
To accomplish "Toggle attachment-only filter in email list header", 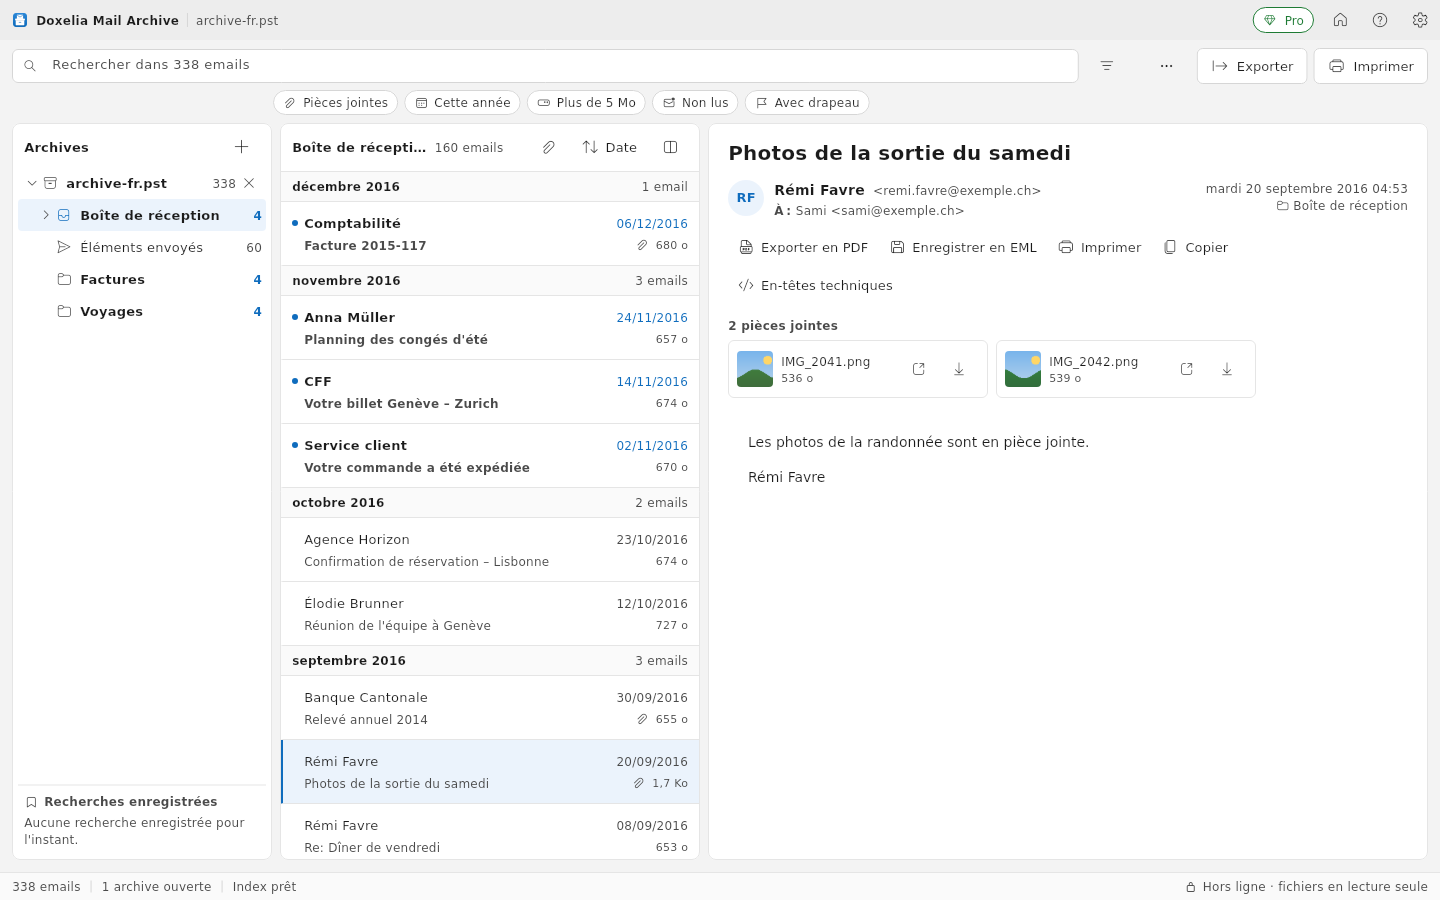I will [x=549, y=147].
